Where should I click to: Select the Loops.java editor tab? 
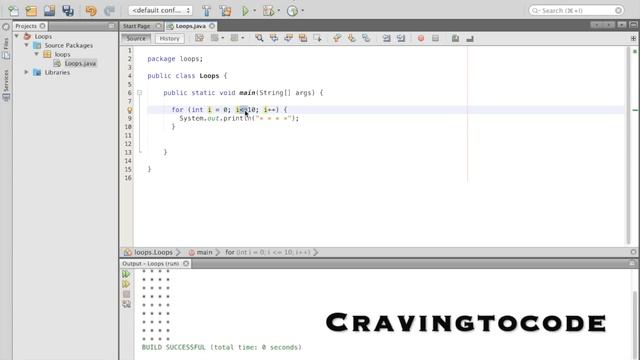click(191, 26)
